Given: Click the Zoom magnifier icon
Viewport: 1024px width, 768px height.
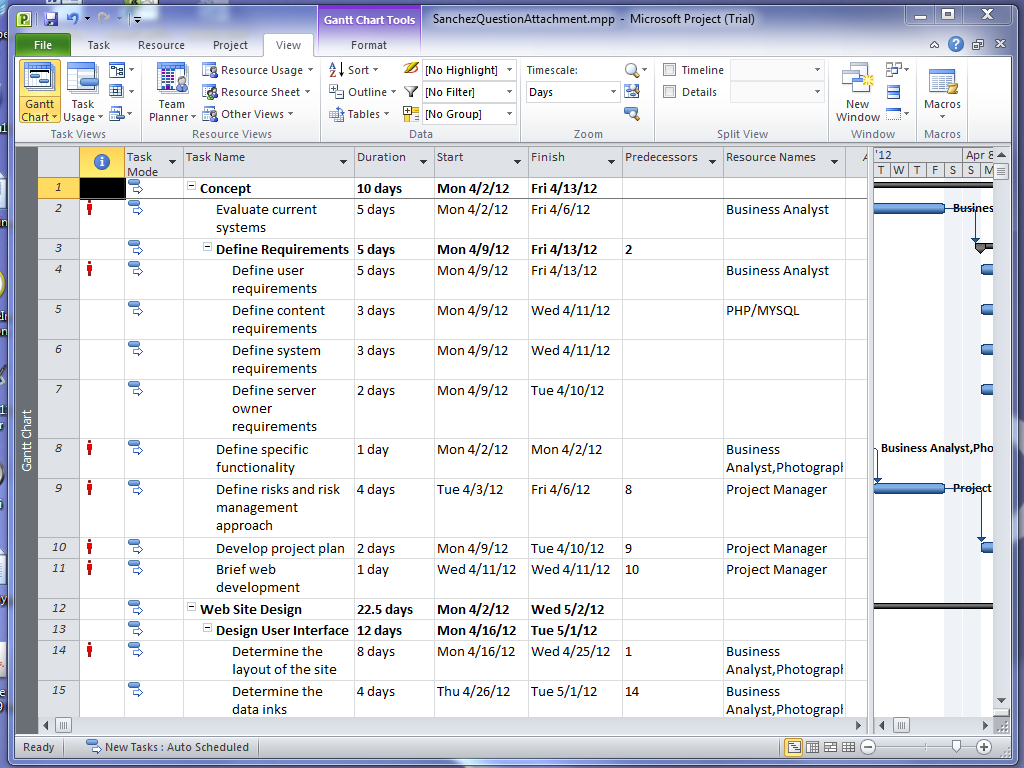Looking at the screenshot, I should coord(632,70).
